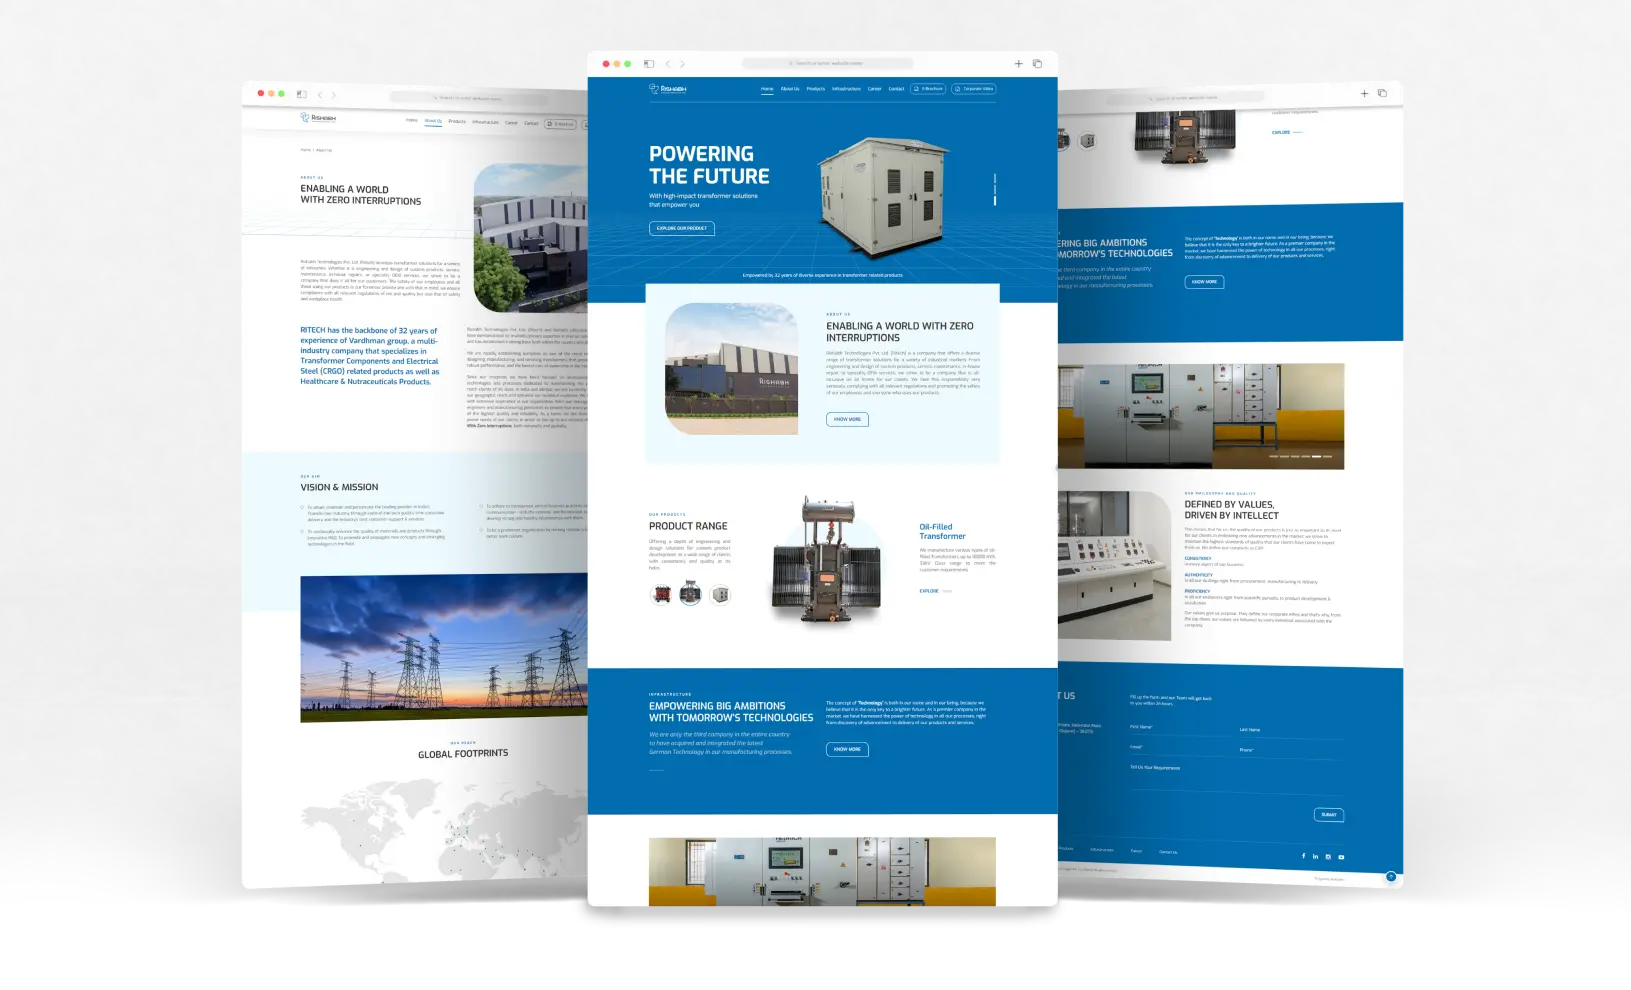This screenshot has width=1631, height=990.
Task: Click Know More button in right window
Action: 1204,282
